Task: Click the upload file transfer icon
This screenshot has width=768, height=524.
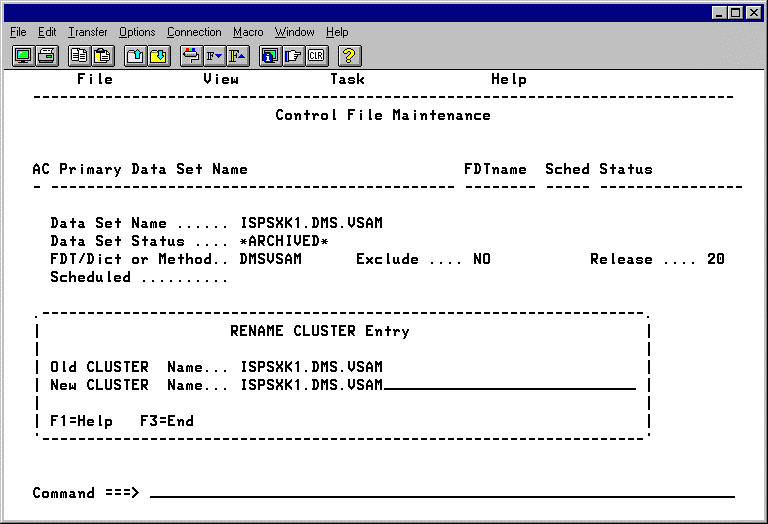Action: click(135, 56)
